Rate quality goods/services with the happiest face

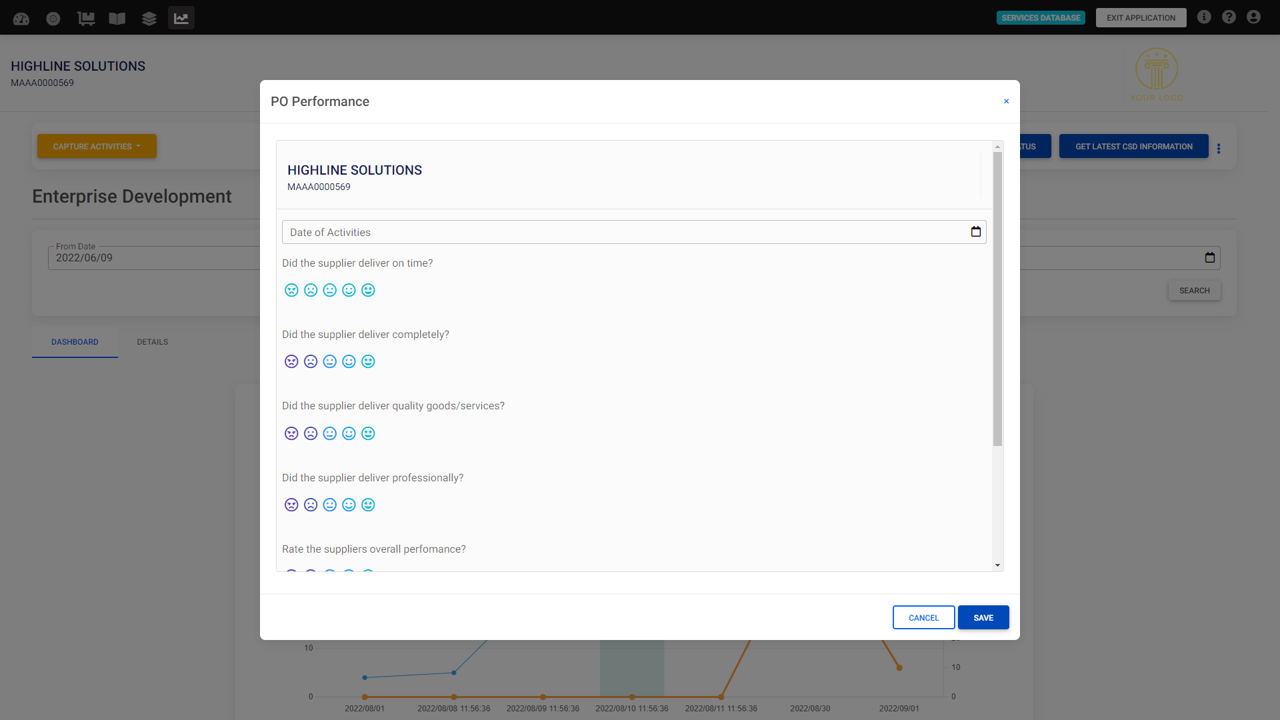coord(368,433)
